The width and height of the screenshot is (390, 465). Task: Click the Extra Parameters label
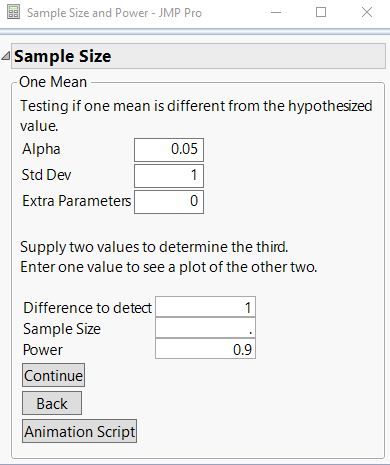tap(77, 201)
